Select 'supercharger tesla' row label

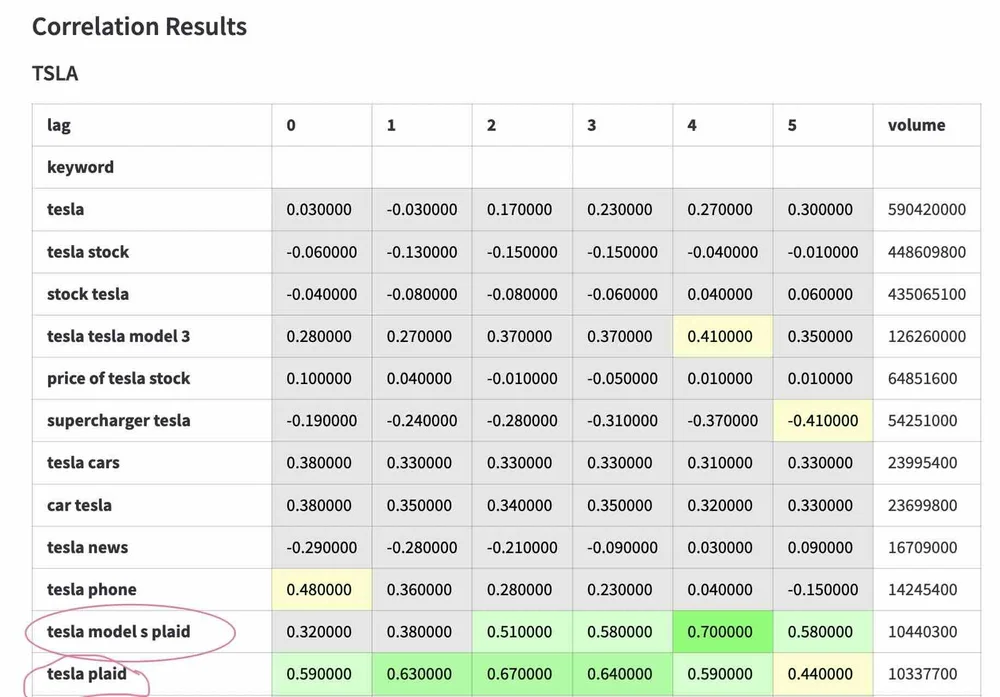(x=152, y=420)
